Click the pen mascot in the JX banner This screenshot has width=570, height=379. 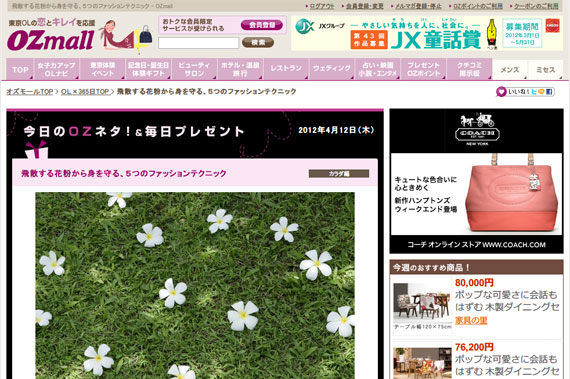click(x=492, y=34)
